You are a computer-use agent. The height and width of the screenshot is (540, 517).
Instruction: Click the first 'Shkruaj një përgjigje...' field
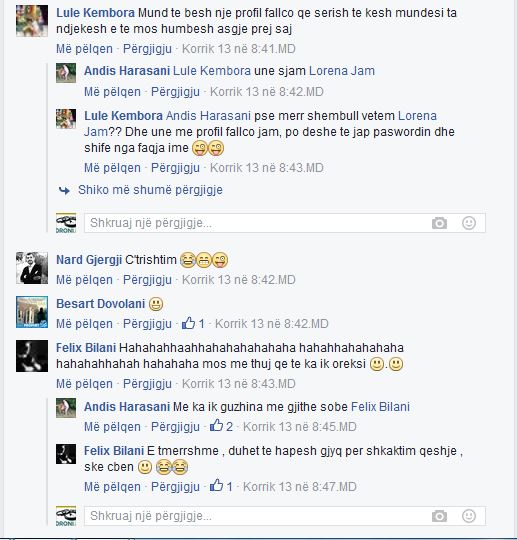285,223
